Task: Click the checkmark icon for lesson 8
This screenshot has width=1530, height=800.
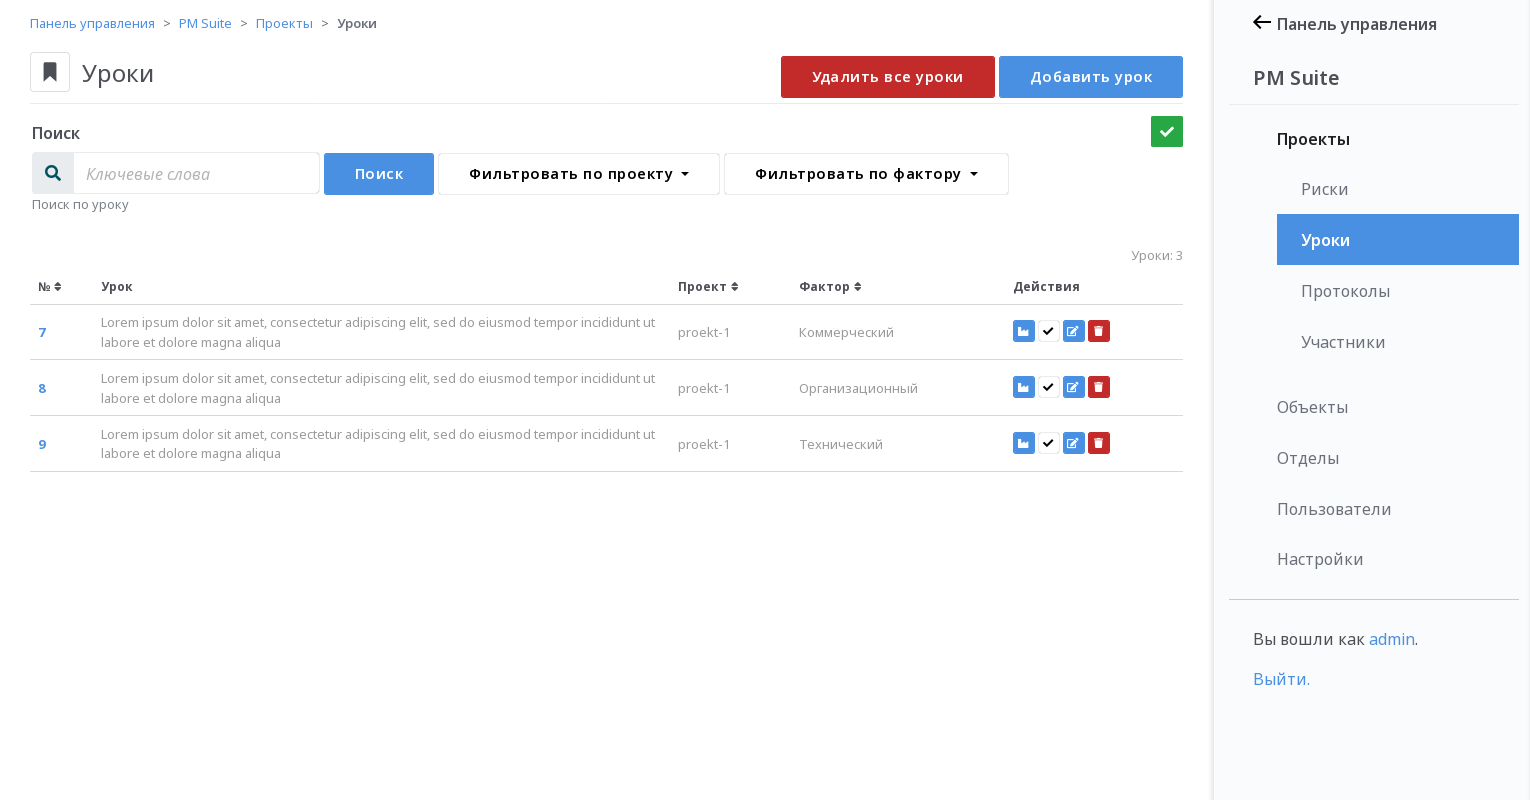Action: 1049,387
